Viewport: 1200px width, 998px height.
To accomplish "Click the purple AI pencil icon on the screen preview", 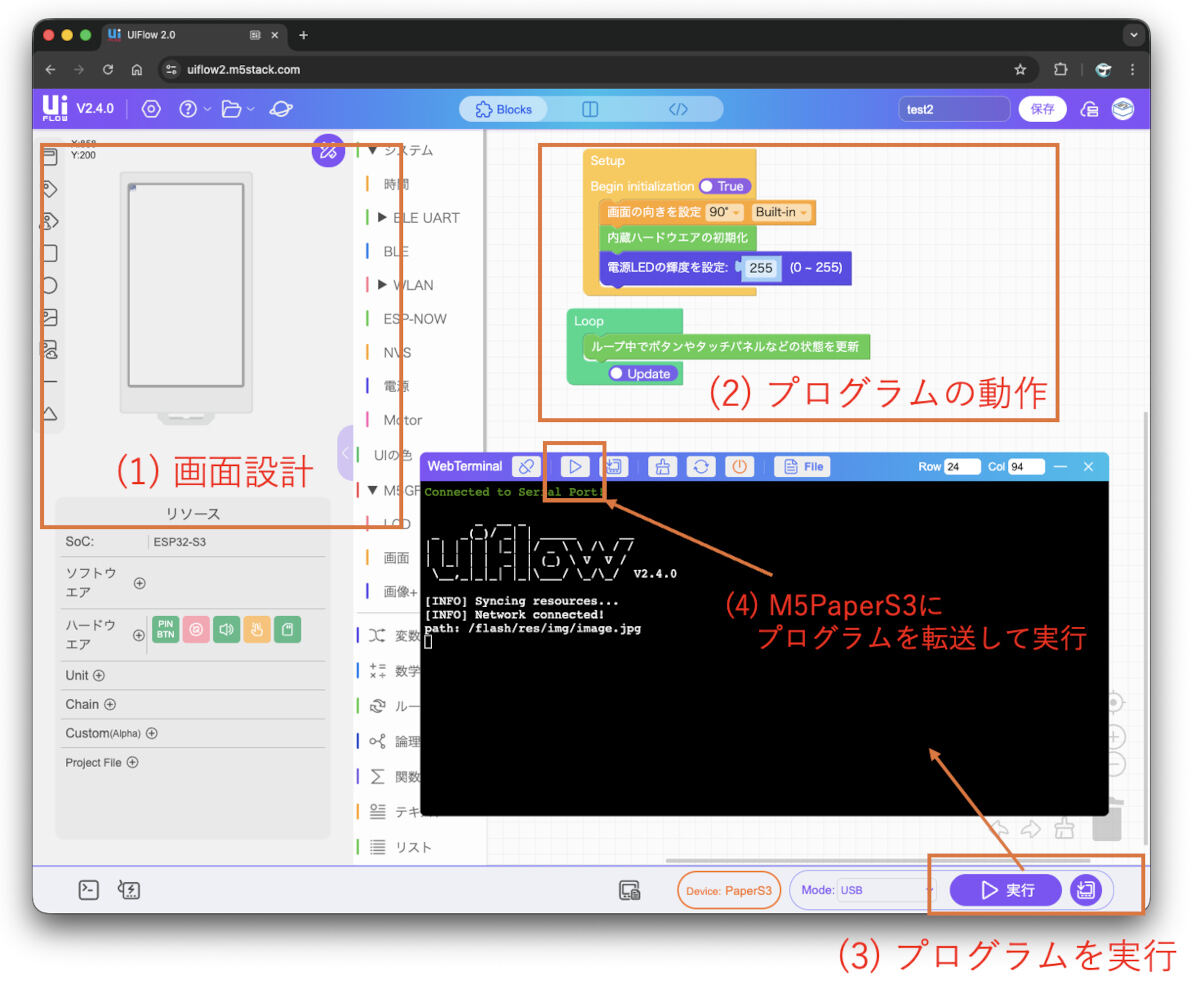I will coord(328,150).
